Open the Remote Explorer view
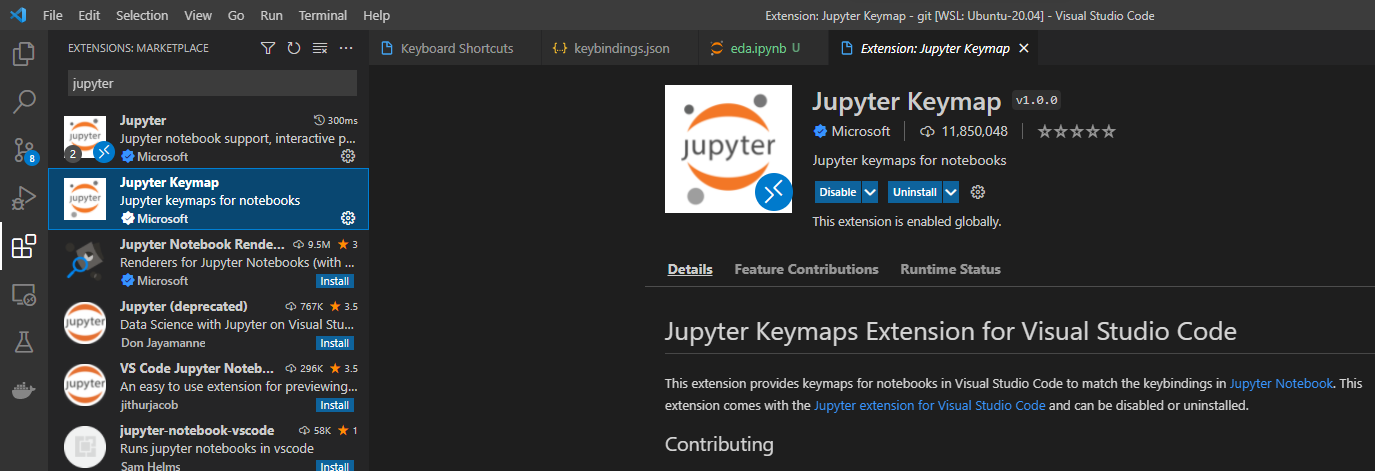 pos(24,294)
